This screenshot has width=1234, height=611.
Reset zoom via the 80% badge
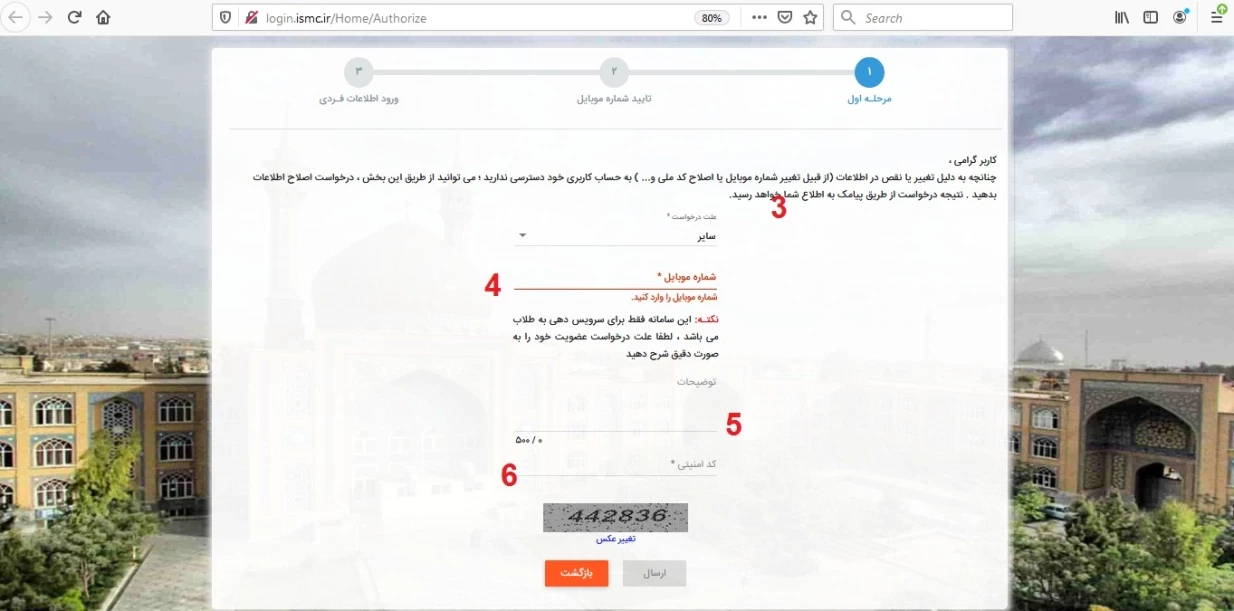coord(711,17)
